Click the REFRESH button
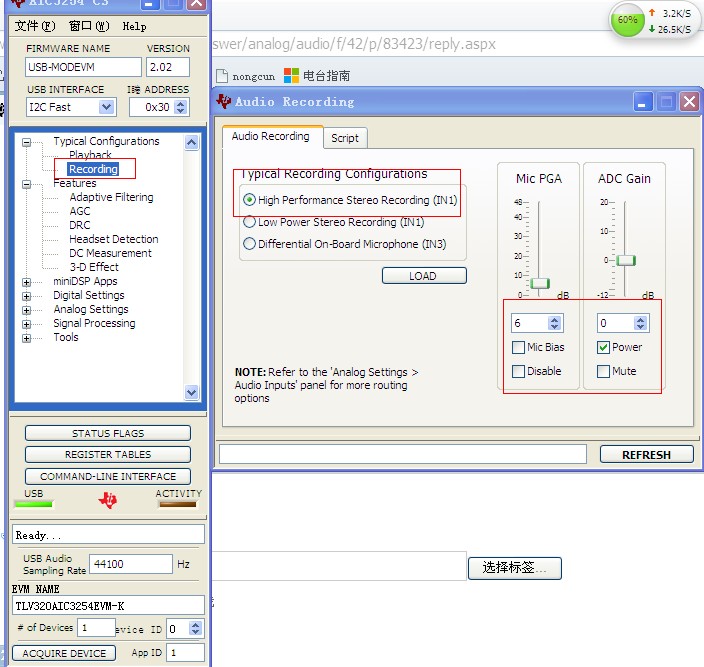This screenshot has height=667, width=704. pos(647,454)
